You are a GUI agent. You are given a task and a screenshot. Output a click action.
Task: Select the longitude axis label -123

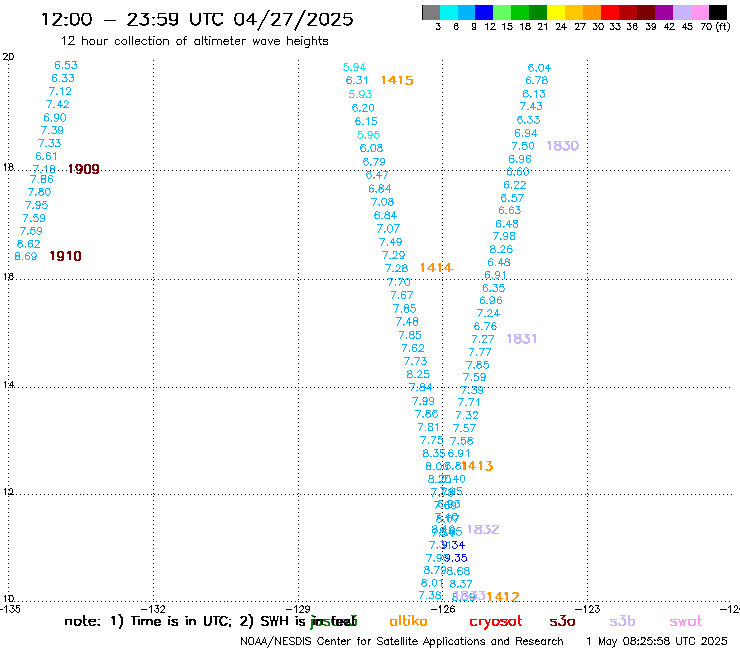point(588,609)
